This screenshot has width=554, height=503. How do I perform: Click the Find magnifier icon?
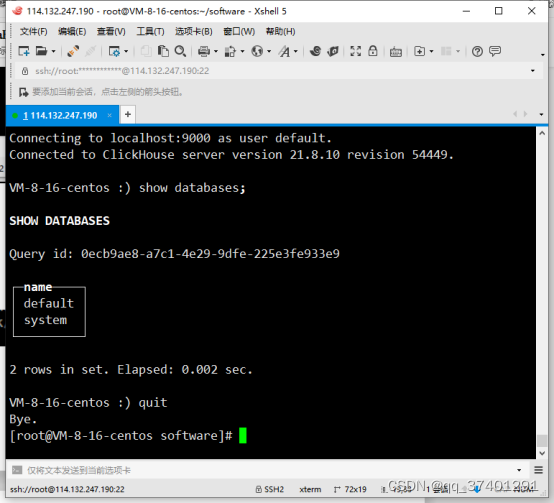coord(180,51)
